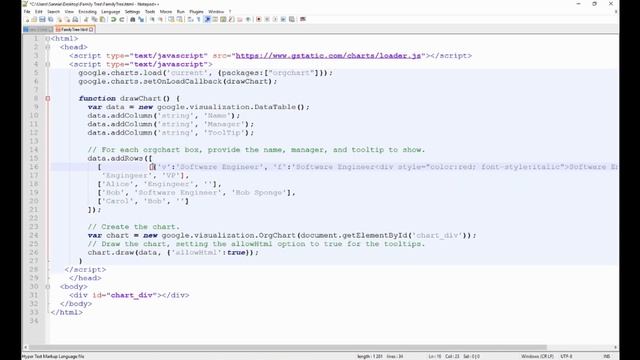Open Replace dialog from toolbar icon

[x=141, y=19]
